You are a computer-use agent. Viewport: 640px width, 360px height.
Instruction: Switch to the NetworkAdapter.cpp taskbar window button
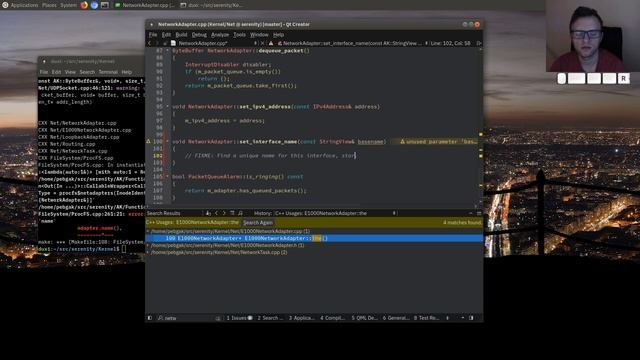point(144,5)
